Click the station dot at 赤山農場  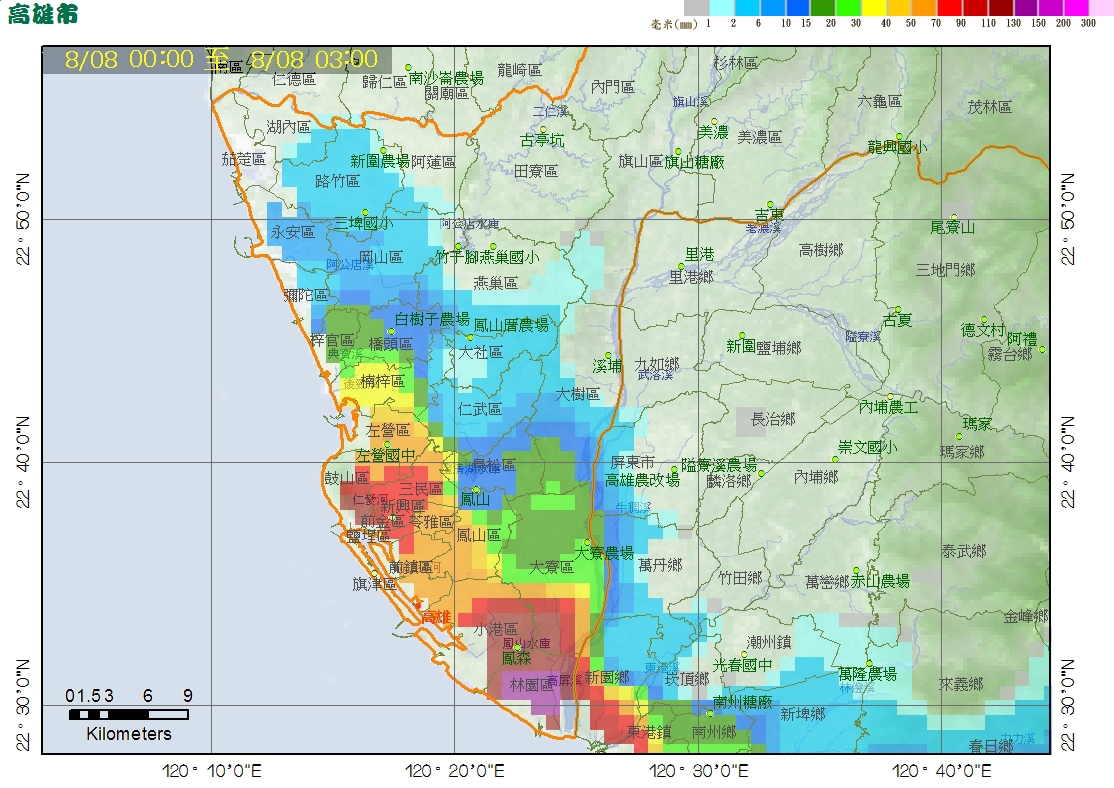coord(857,571)
